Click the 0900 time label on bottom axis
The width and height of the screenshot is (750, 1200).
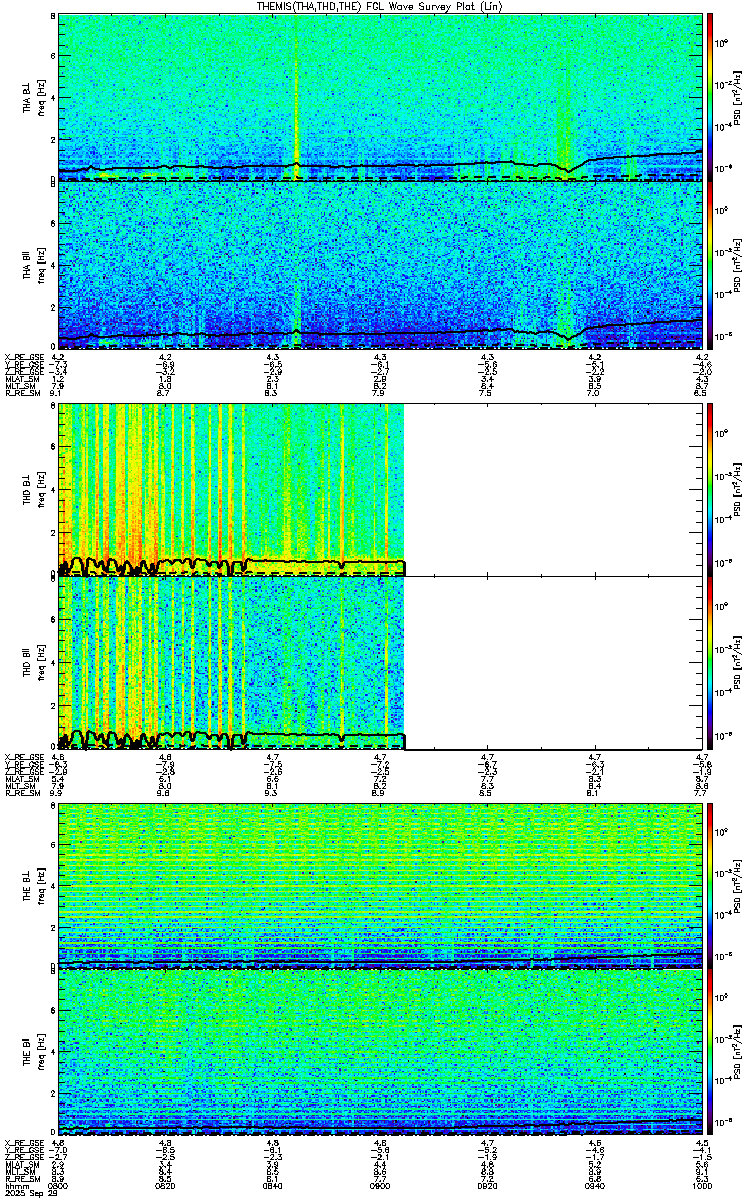[x=381, y=1179]
